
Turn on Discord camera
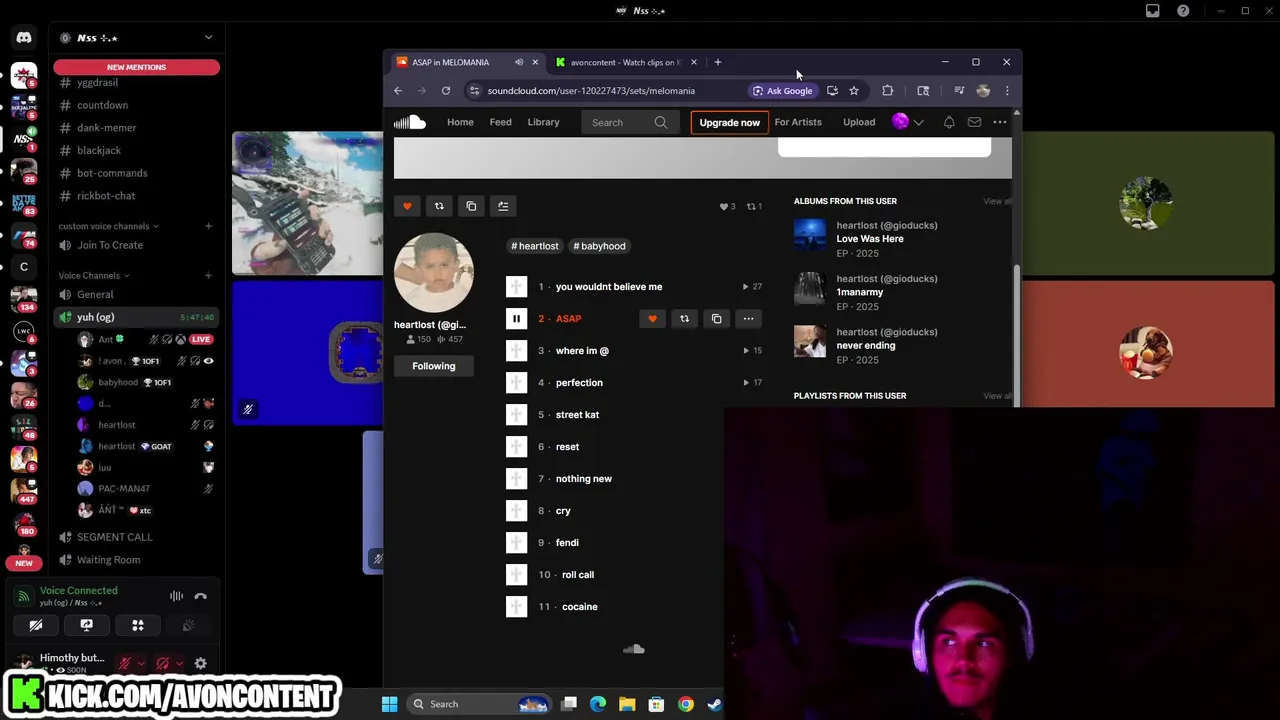pyautogui.click(x=36, y=626)
